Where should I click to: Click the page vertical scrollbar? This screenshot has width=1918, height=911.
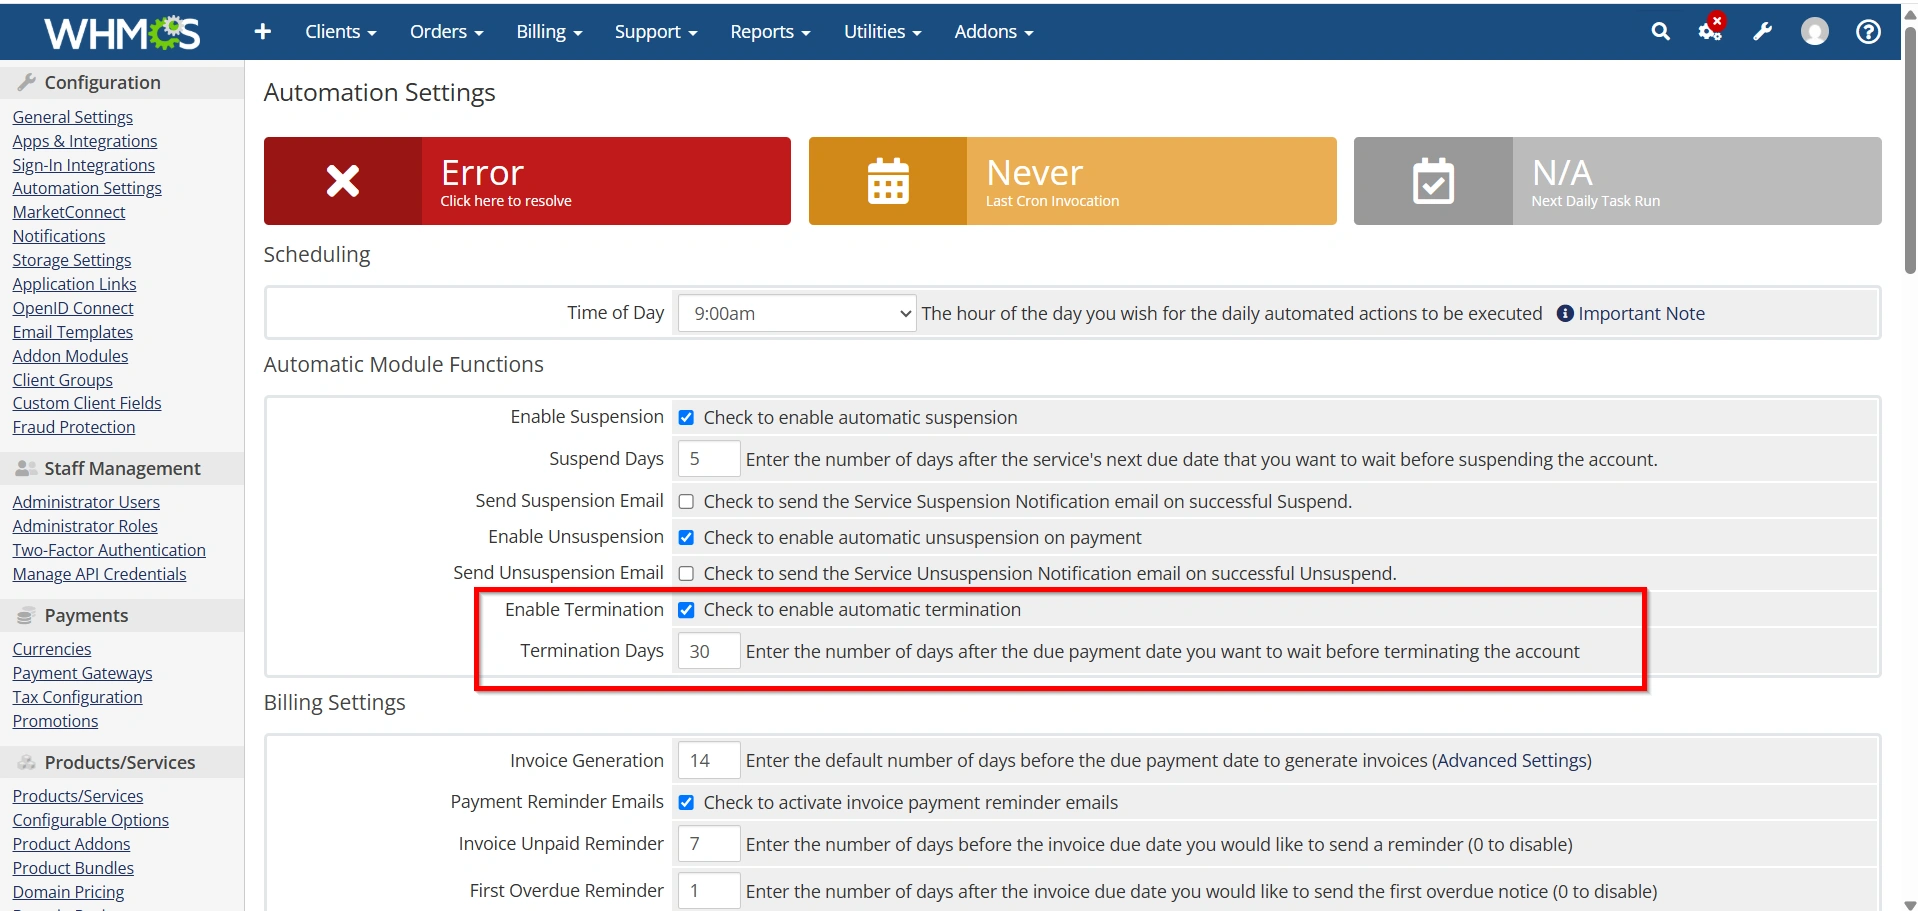(1910, 150)
